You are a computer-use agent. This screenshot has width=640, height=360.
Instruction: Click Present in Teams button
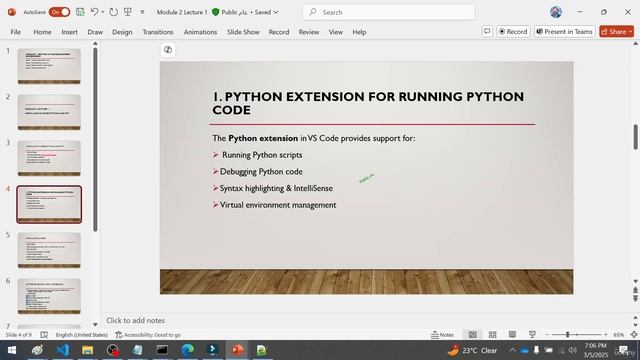pyautogui.click(x=564, y=31)
